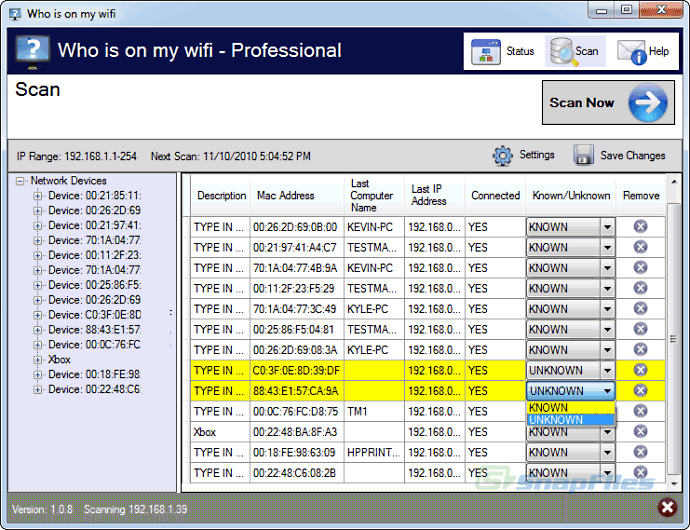Choose KNOWN in open dropdown list
The image size is (690, 530).
[570, 407]
